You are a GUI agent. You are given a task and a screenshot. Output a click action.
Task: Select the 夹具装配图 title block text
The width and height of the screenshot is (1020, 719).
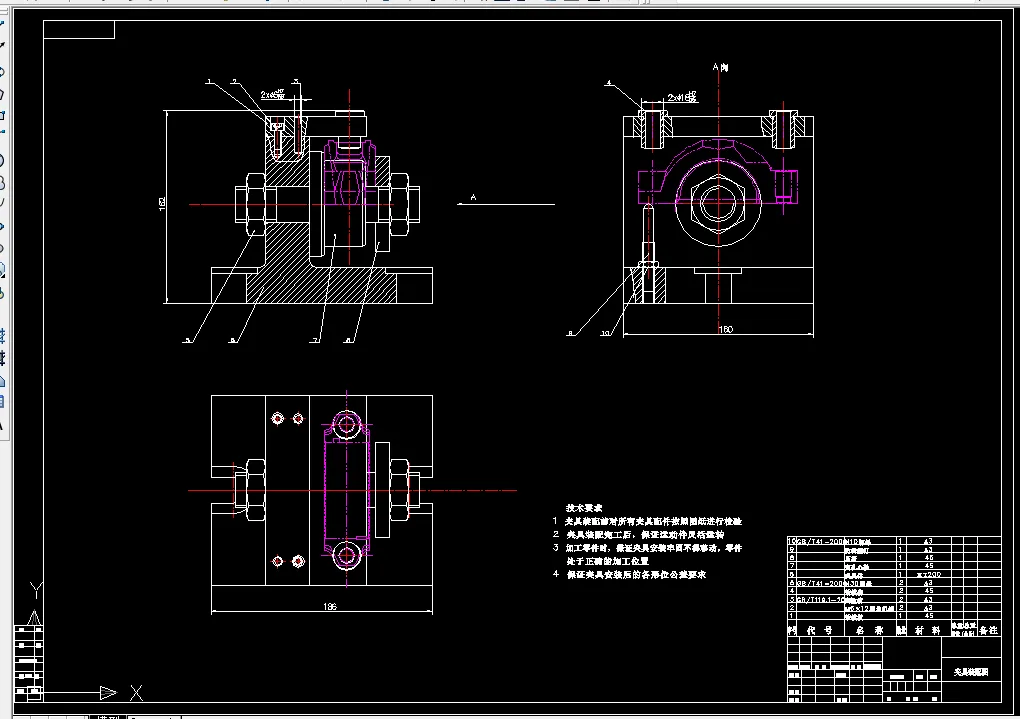tap(971, 672)
